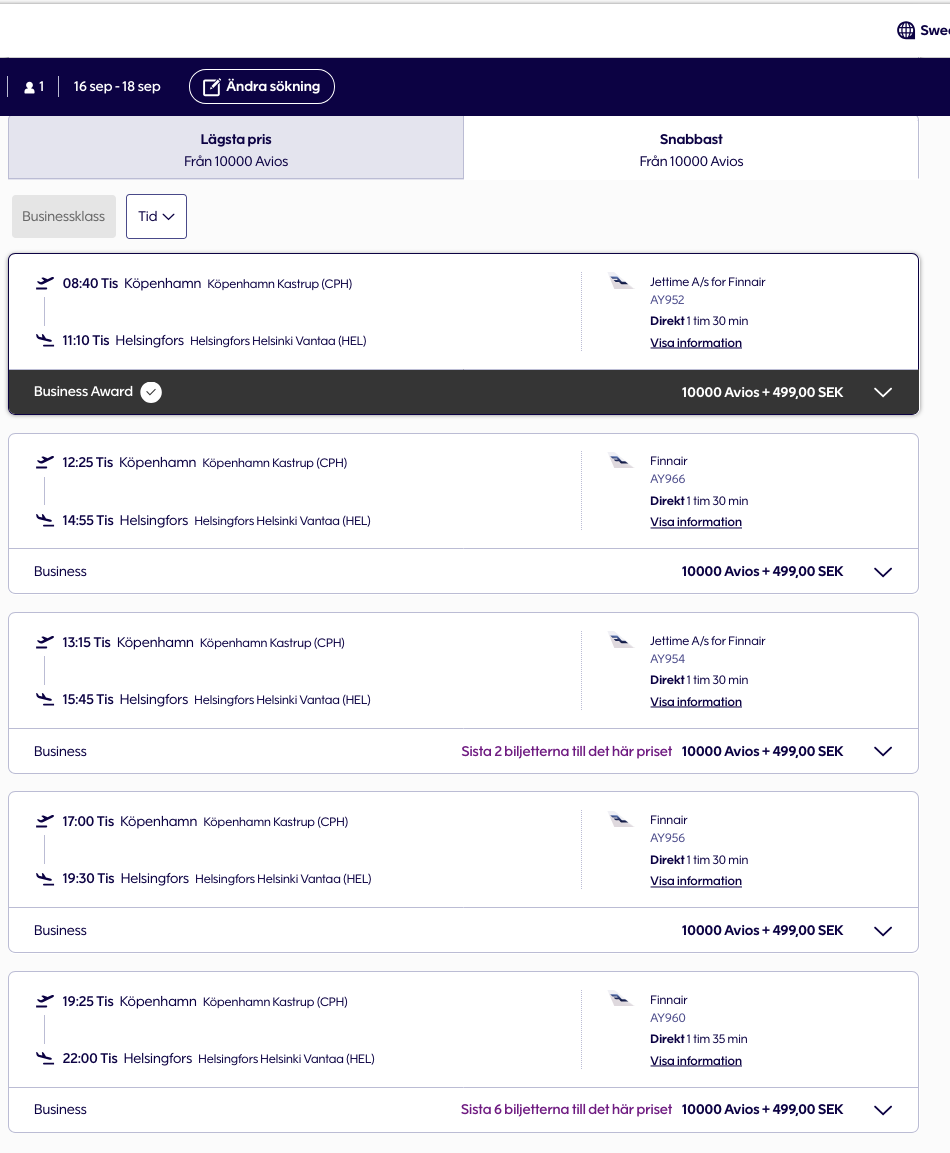Expand the 19:25 departure Business fare

pyautogui.click(x=883, y=1109)
